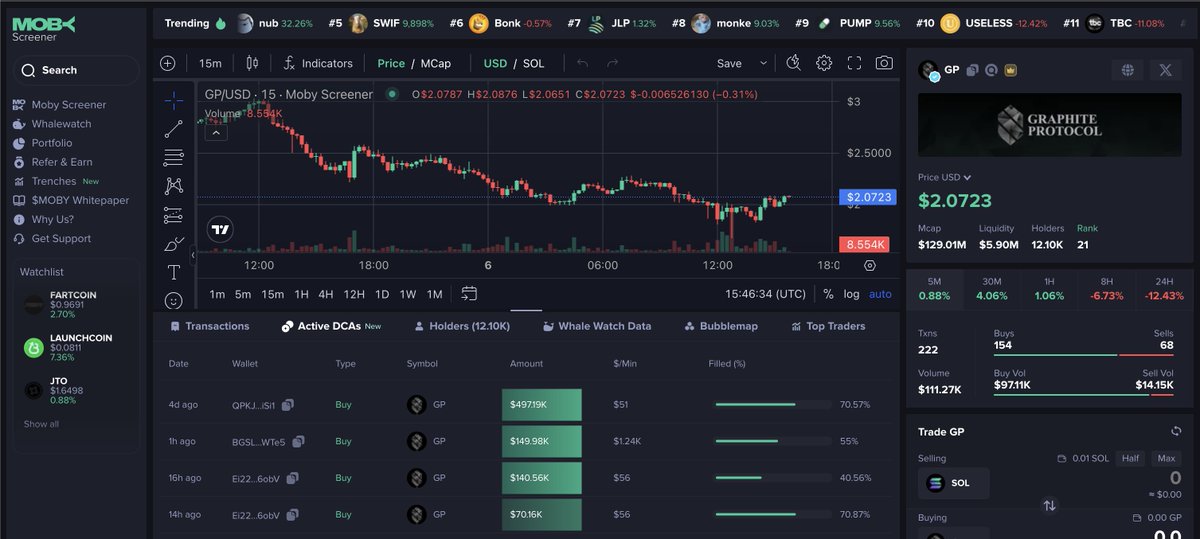
Task: Take a chart snapshot with camera icon
Action: 884,63
